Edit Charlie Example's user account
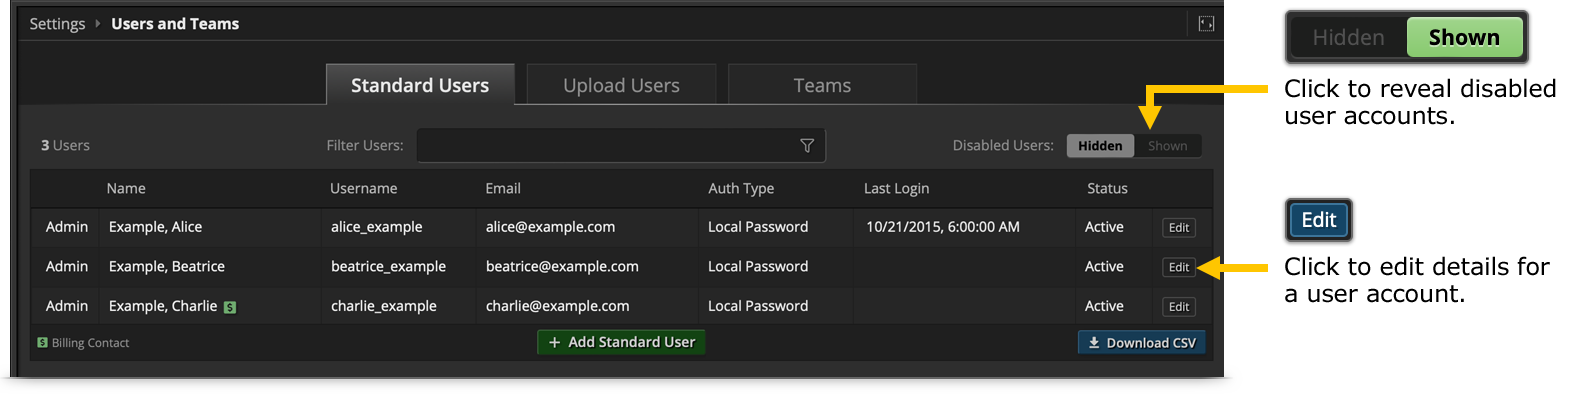Viewport: 1580px width, 396px height. point(1179,307)
